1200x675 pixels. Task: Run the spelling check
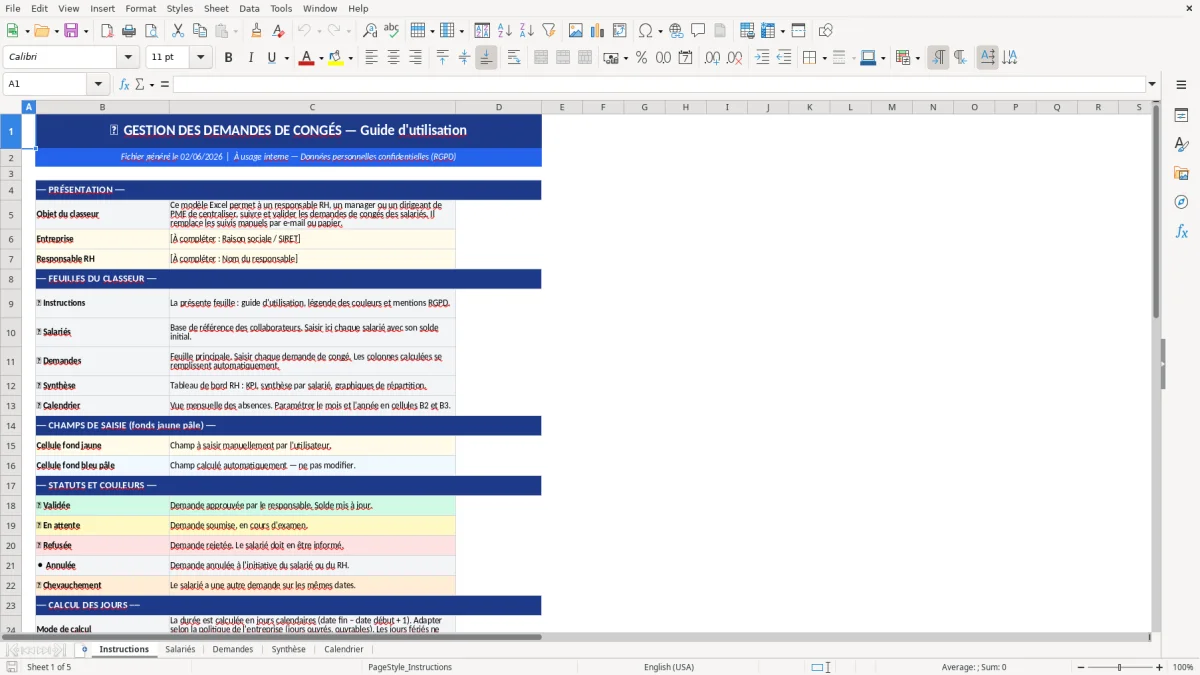click(x=392, y=31)
